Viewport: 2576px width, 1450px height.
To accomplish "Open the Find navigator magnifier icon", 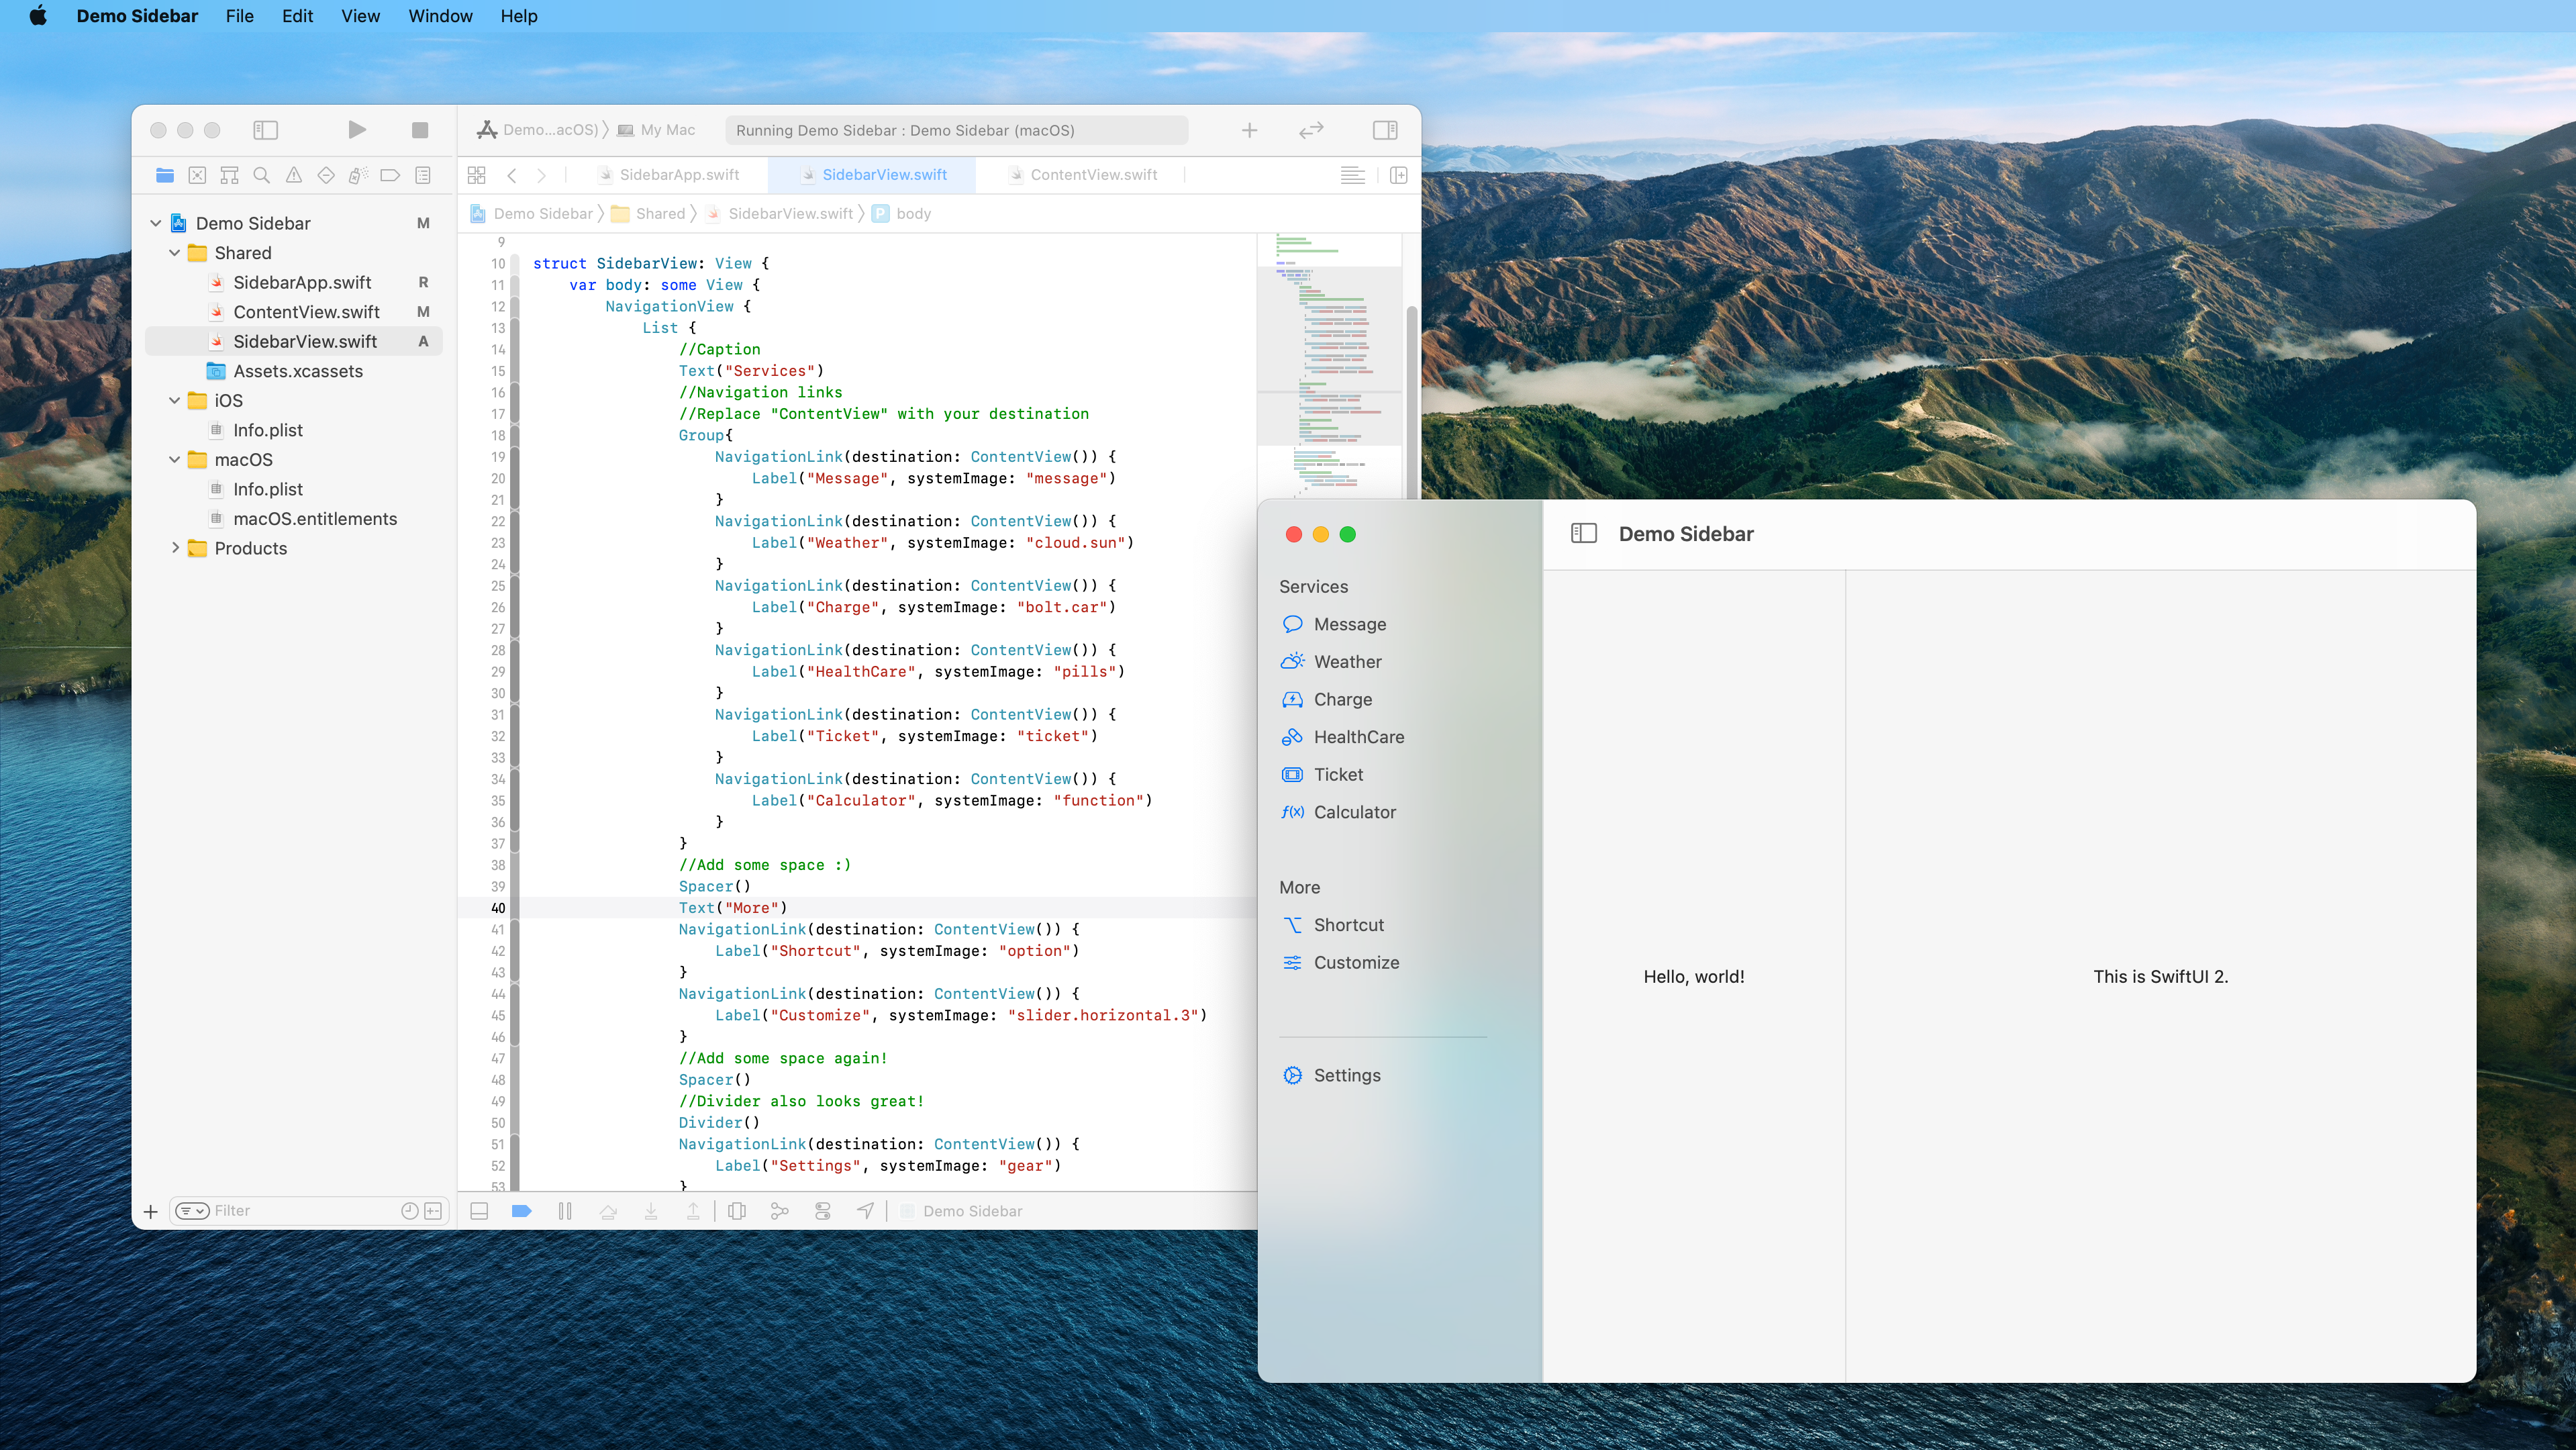I will [x=261, y=175].
